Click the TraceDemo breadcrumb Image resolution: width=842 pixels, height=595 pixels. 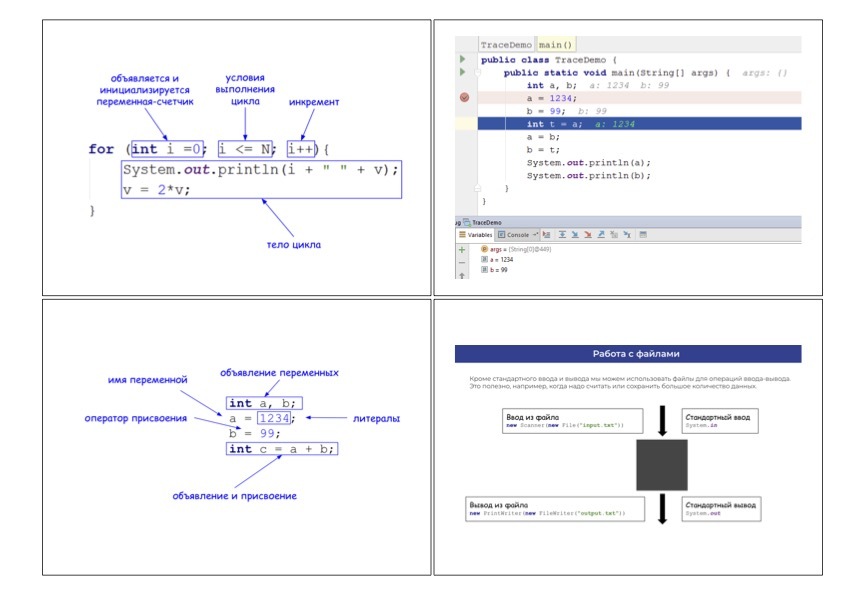pyautogui.click(x=506, y=45)
